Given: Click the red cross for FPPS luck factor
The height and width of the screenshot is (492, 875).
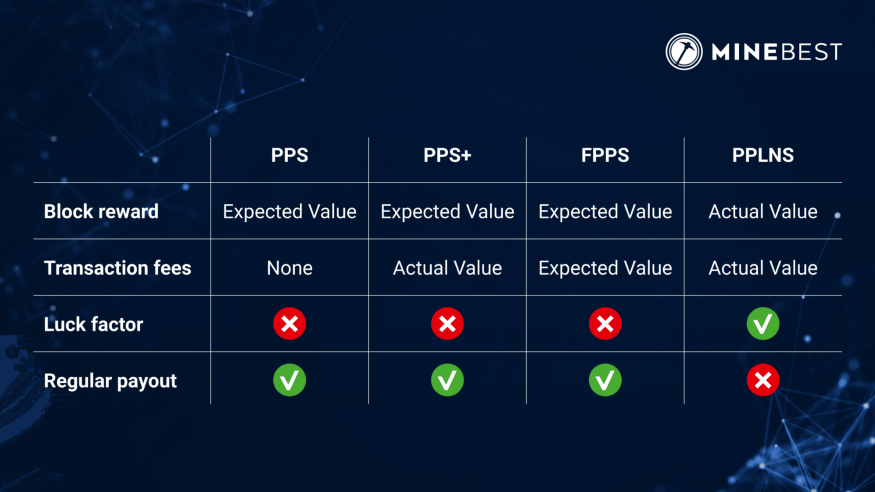Looking at the screenshot, I should click(x=605, y=324).
